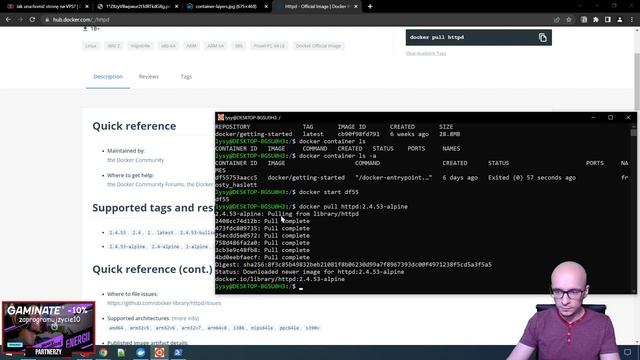Image resolution: width=640 pixels, height=360 pixels.
Task: Click 'docker start df55' terminal line
Action: pos(329,192)
